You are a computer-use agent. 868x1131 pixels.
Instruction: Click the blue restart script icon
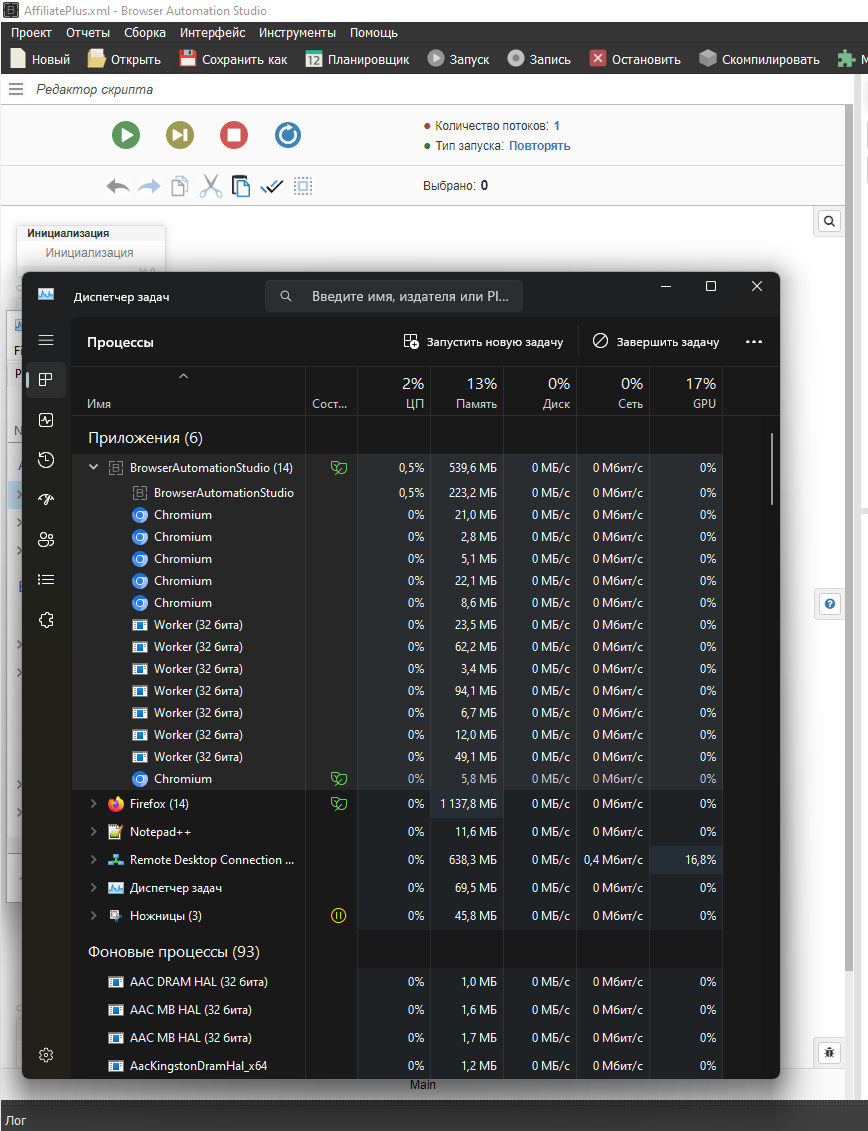[x=288, y=135]
